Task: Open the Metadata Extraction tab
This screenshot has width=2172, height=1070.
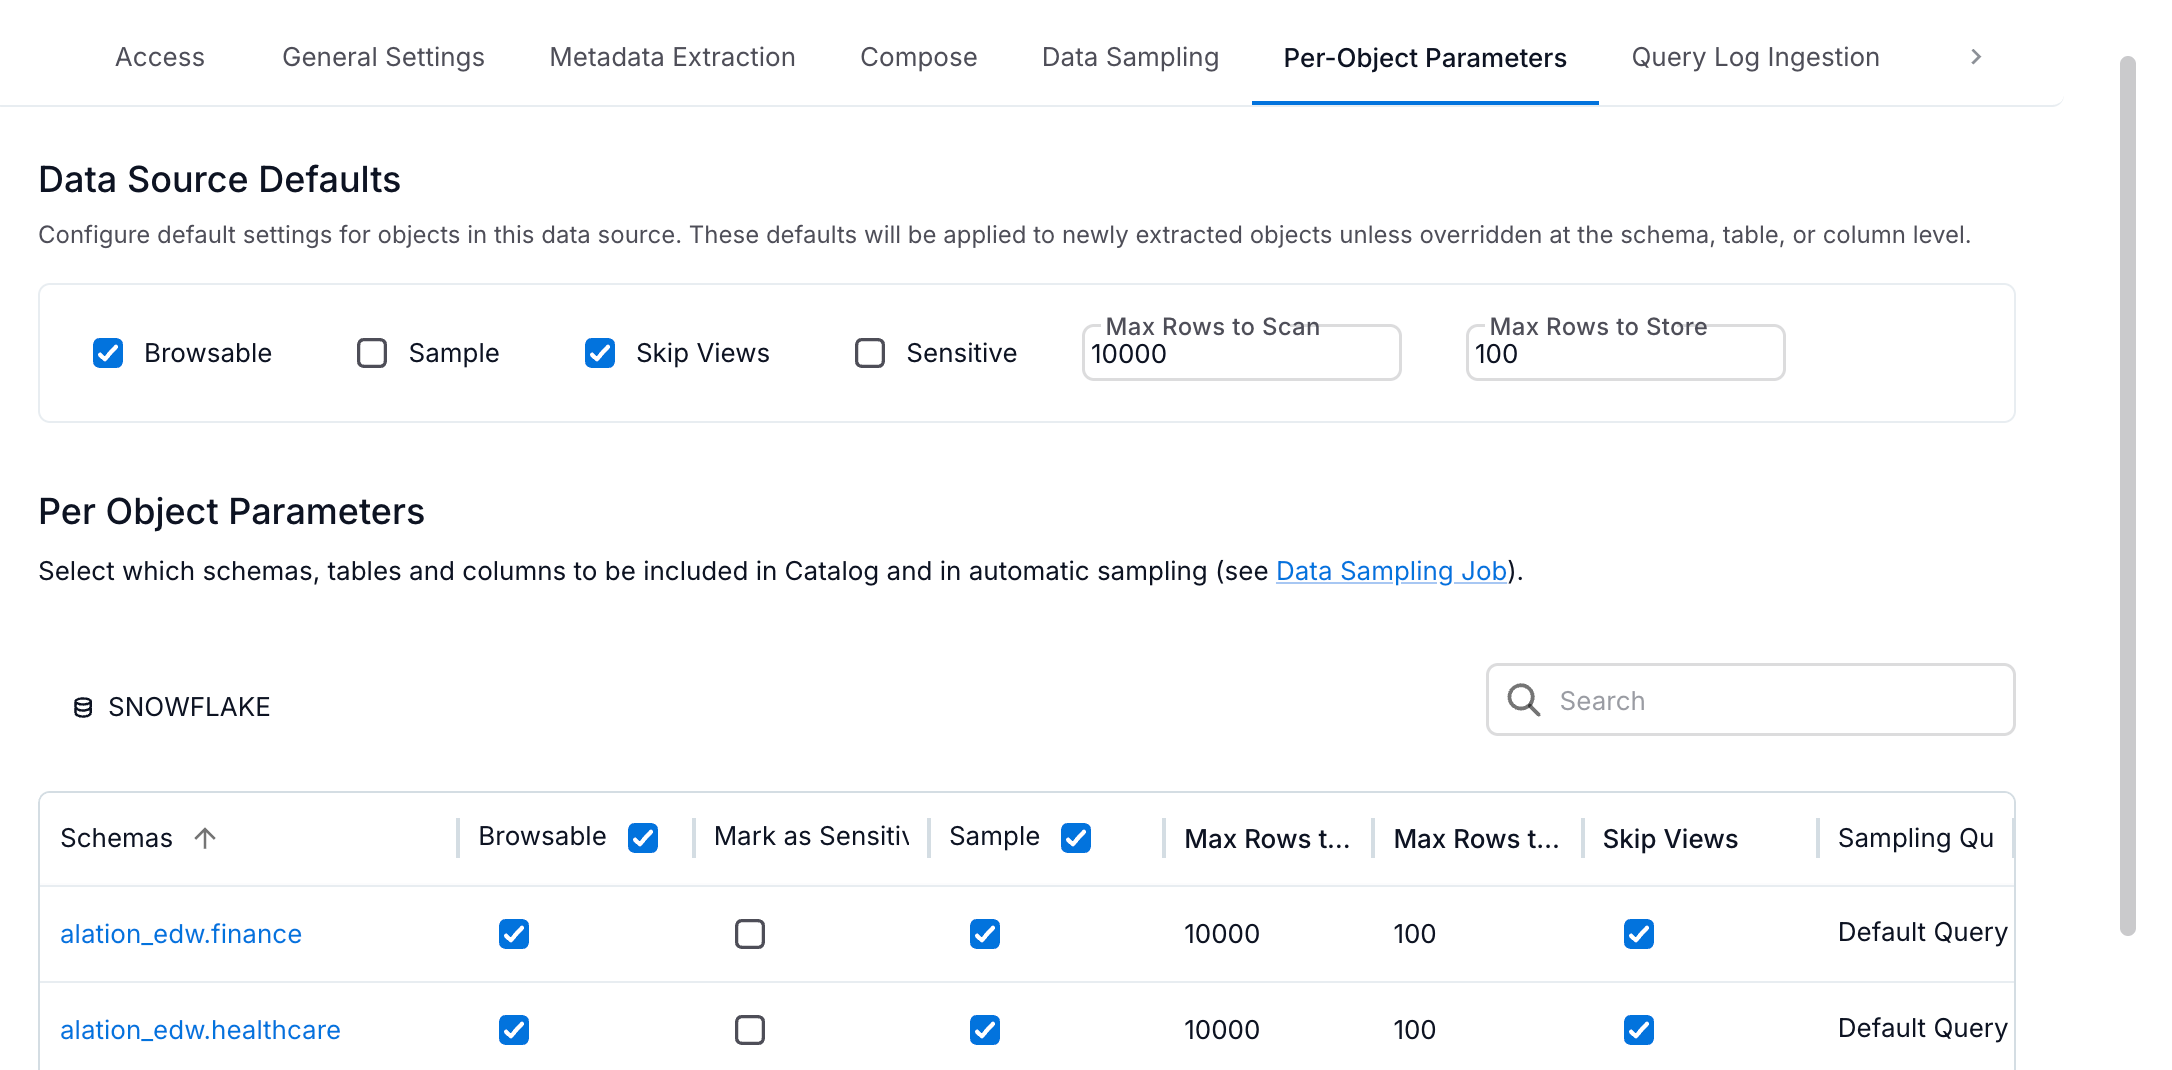Action: (671, 57)
